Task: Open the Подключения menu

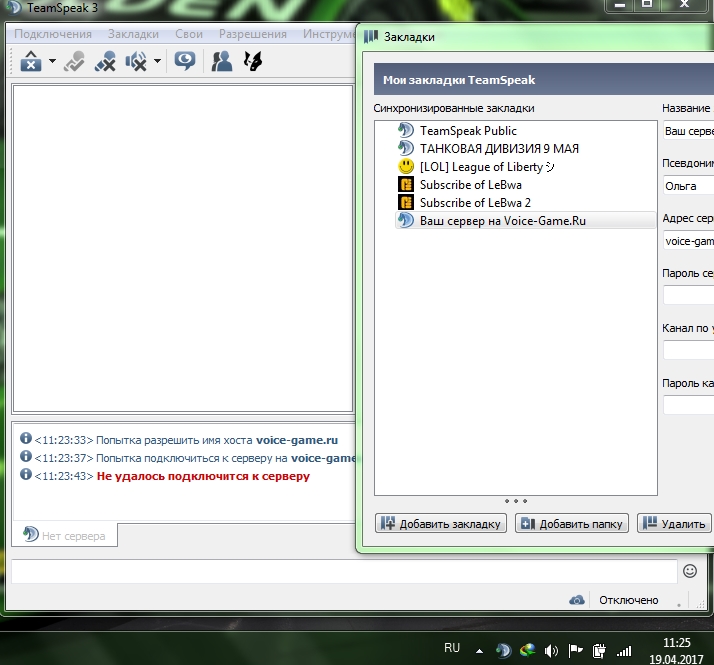Action: point(53,34)
